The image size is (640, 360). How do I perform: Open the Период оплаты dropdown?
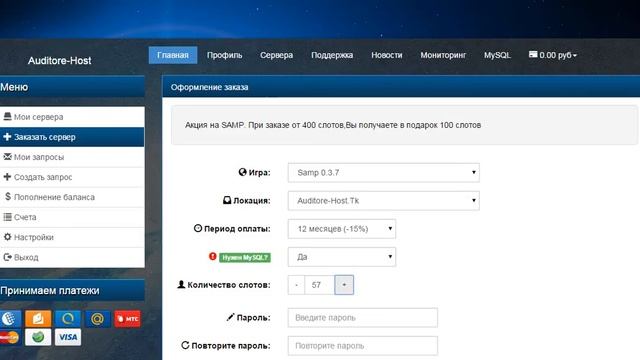342,229
